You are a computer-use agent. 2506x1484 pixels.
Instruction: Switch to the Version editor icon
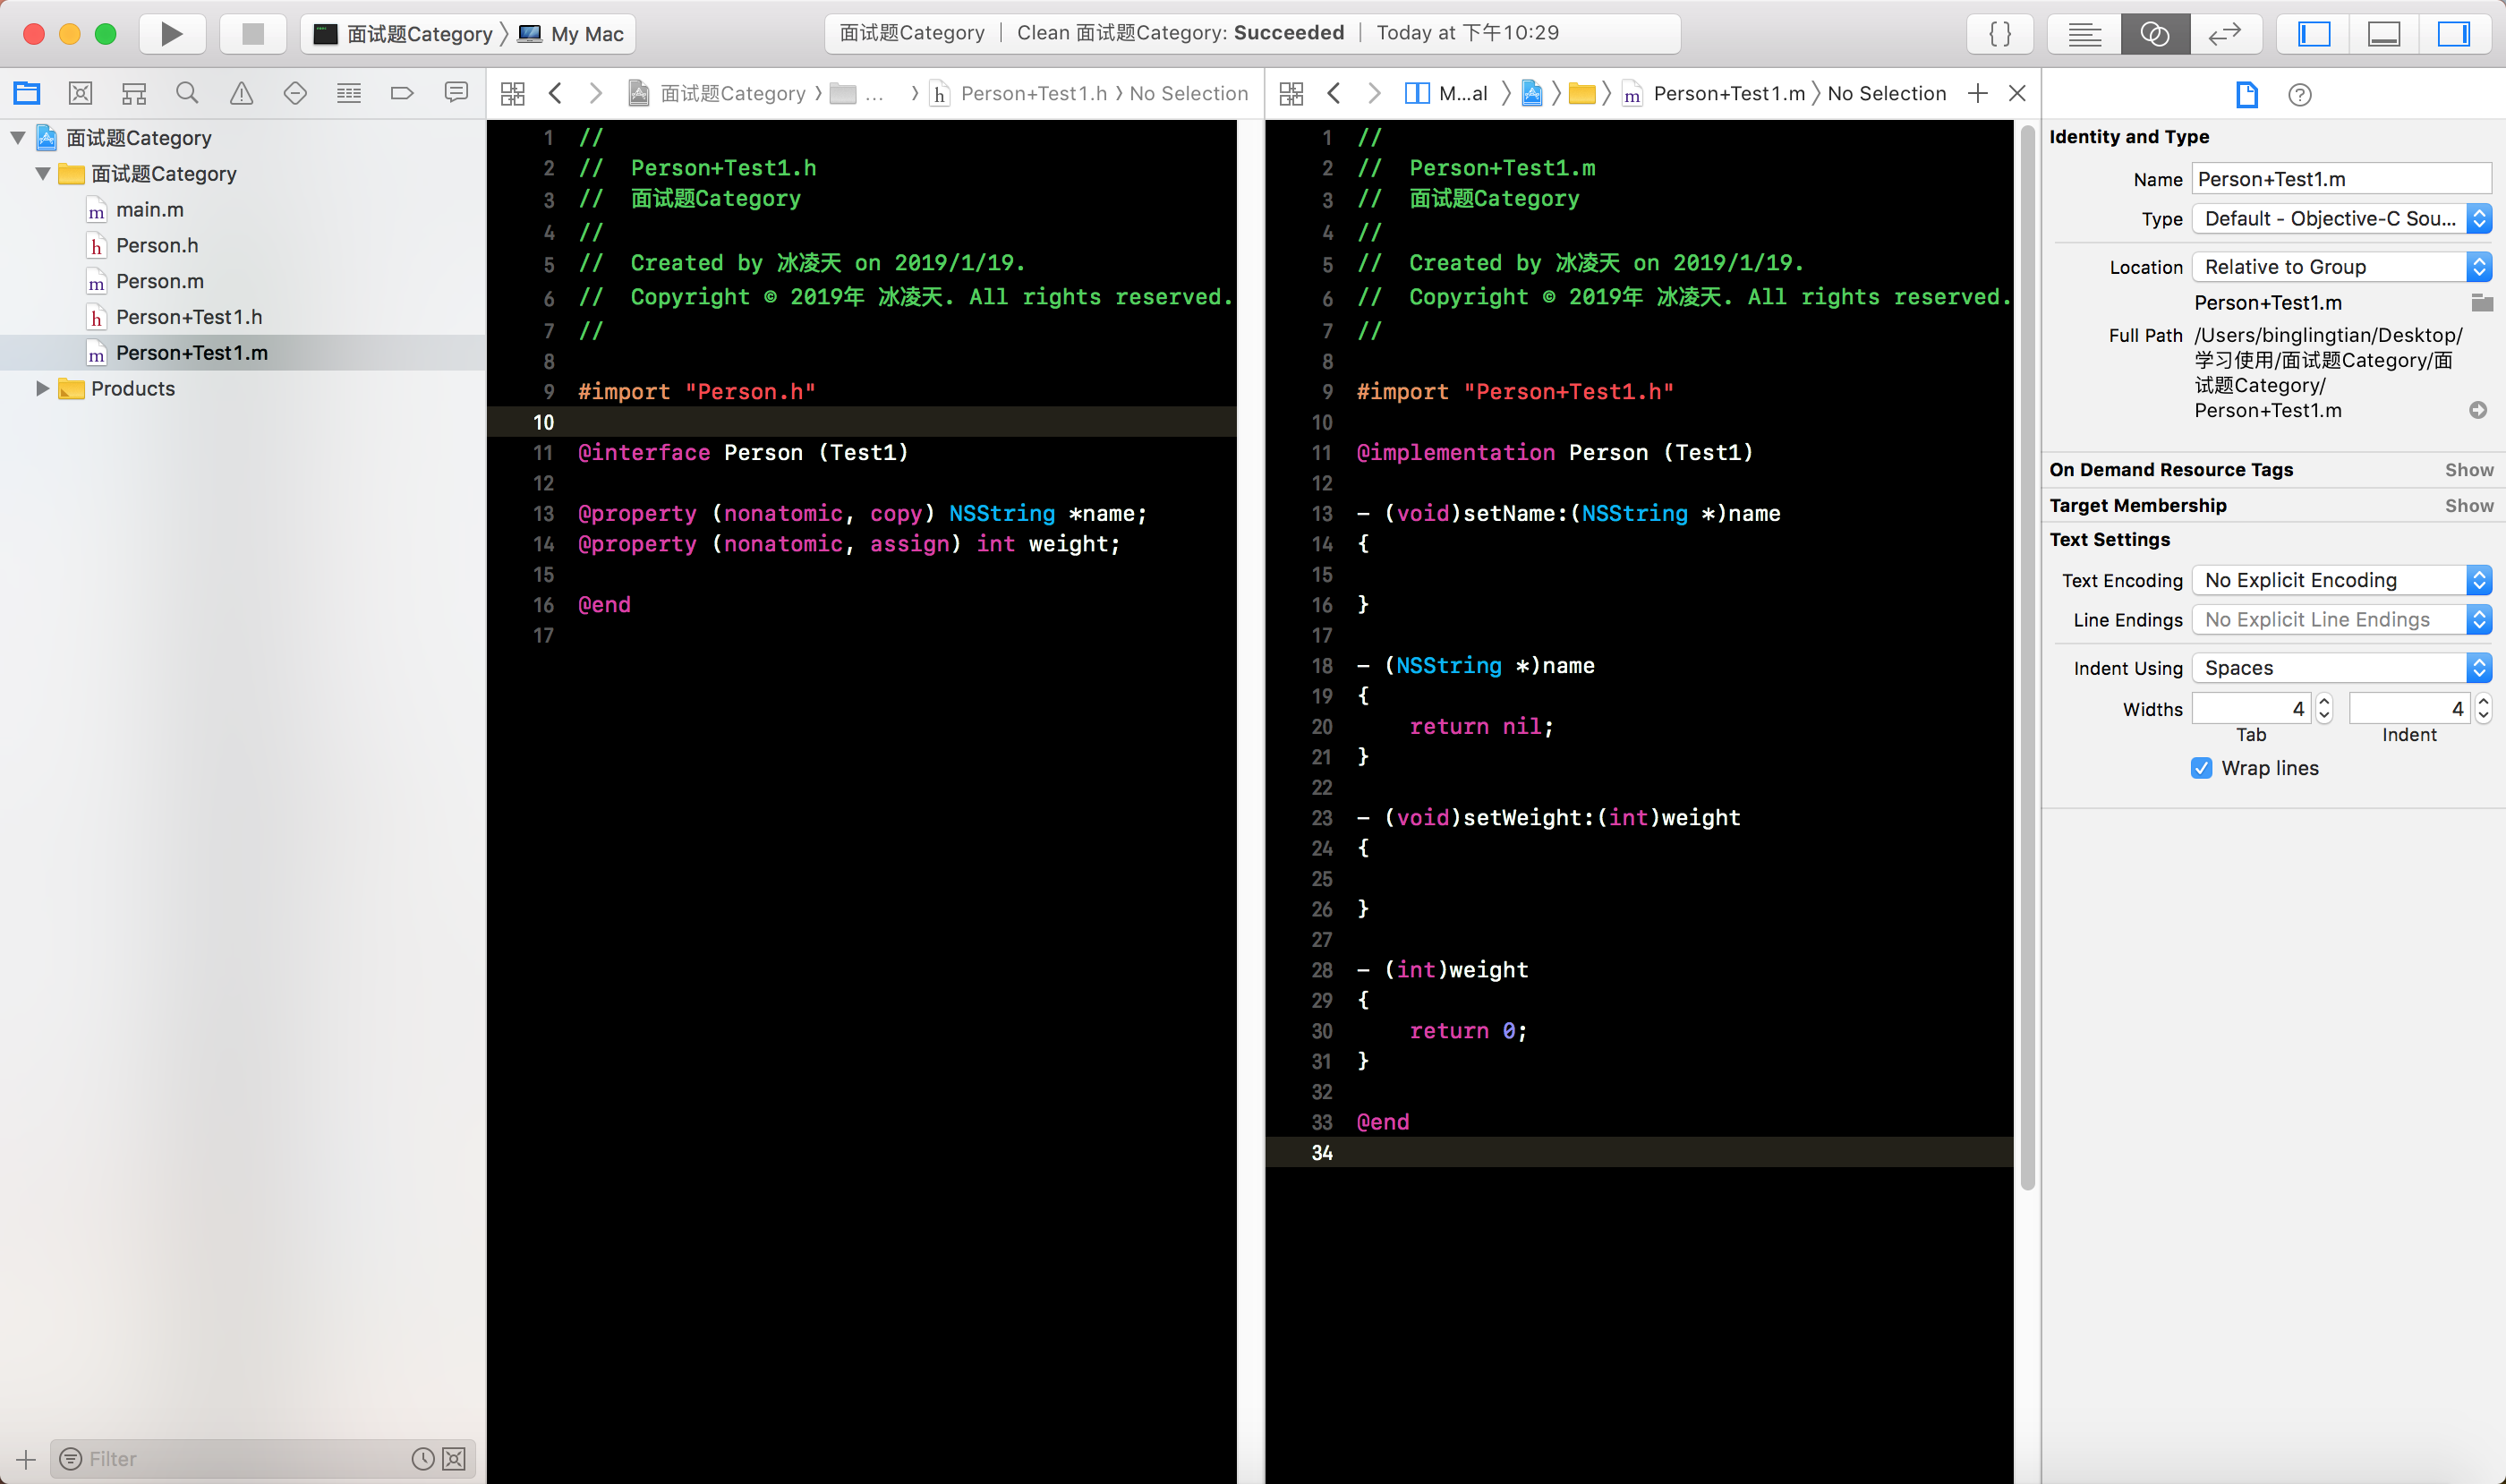pos(2224,34)
